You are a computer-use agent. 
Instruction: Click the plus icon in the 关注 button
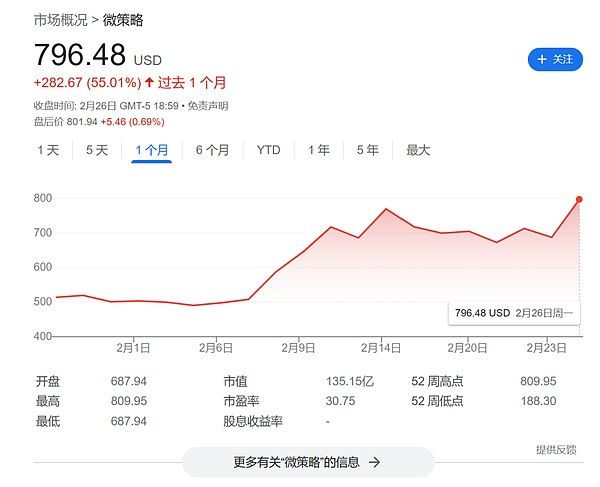(542, 60)
